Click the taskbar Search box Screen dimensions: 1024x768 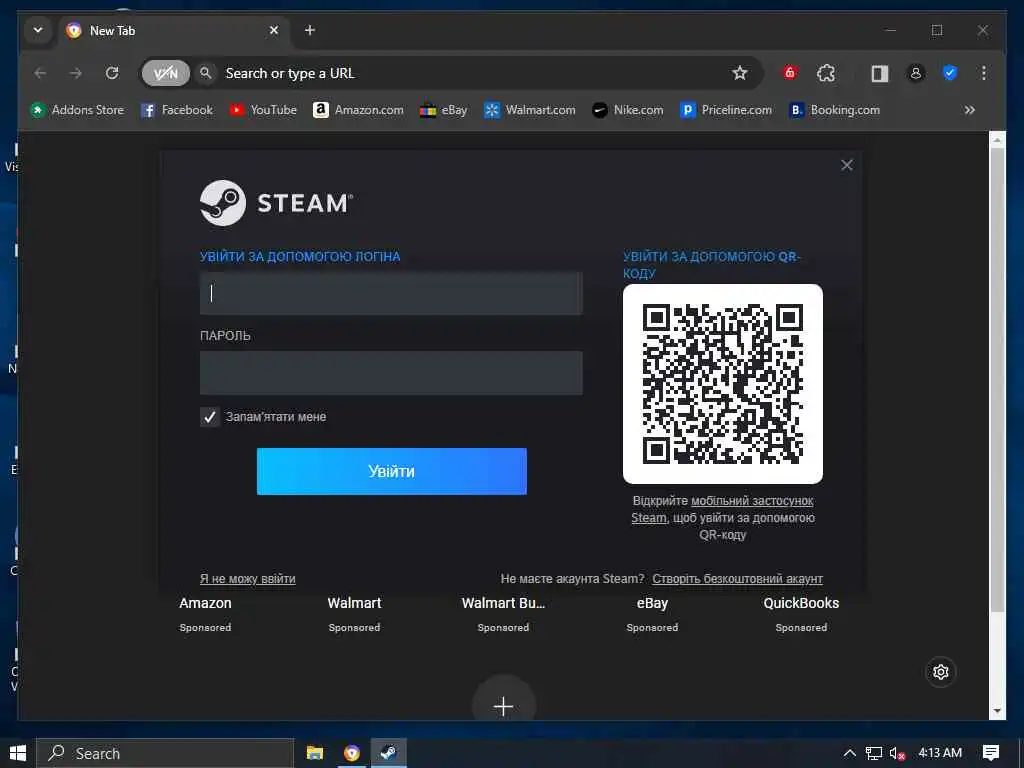[165, 753]
